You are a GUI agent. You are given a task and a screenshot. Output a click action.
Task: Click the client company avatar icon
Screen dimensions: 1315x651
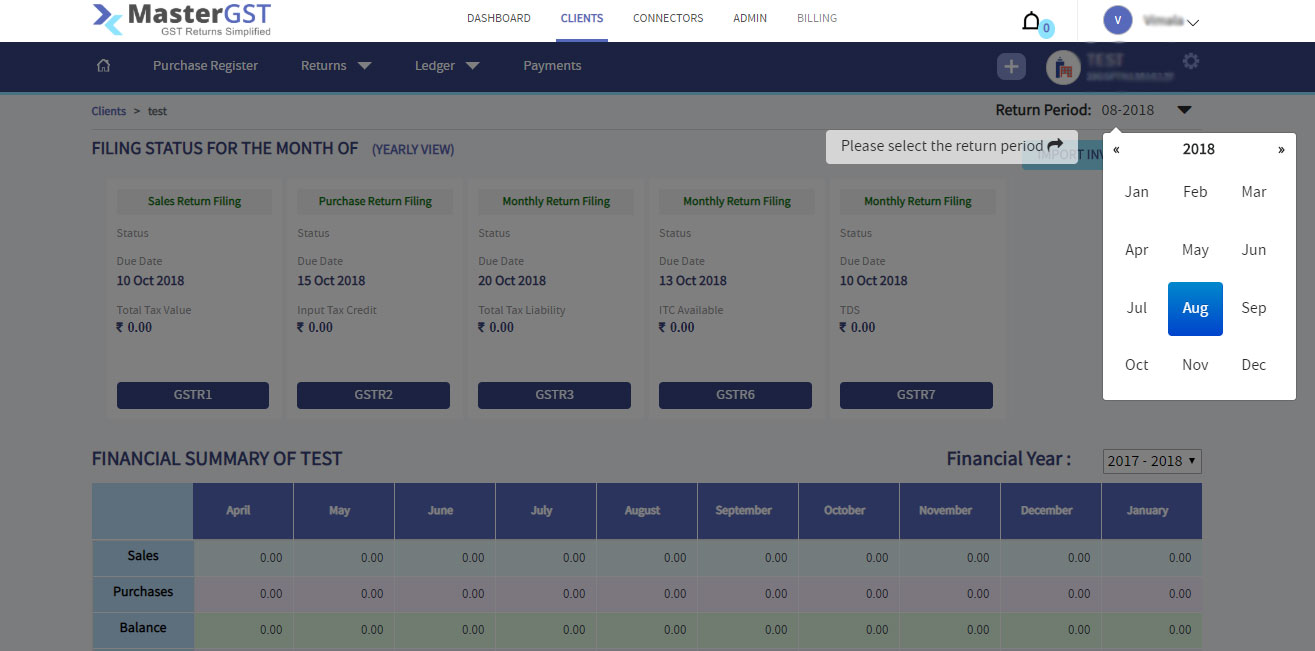pos(1063,67)
